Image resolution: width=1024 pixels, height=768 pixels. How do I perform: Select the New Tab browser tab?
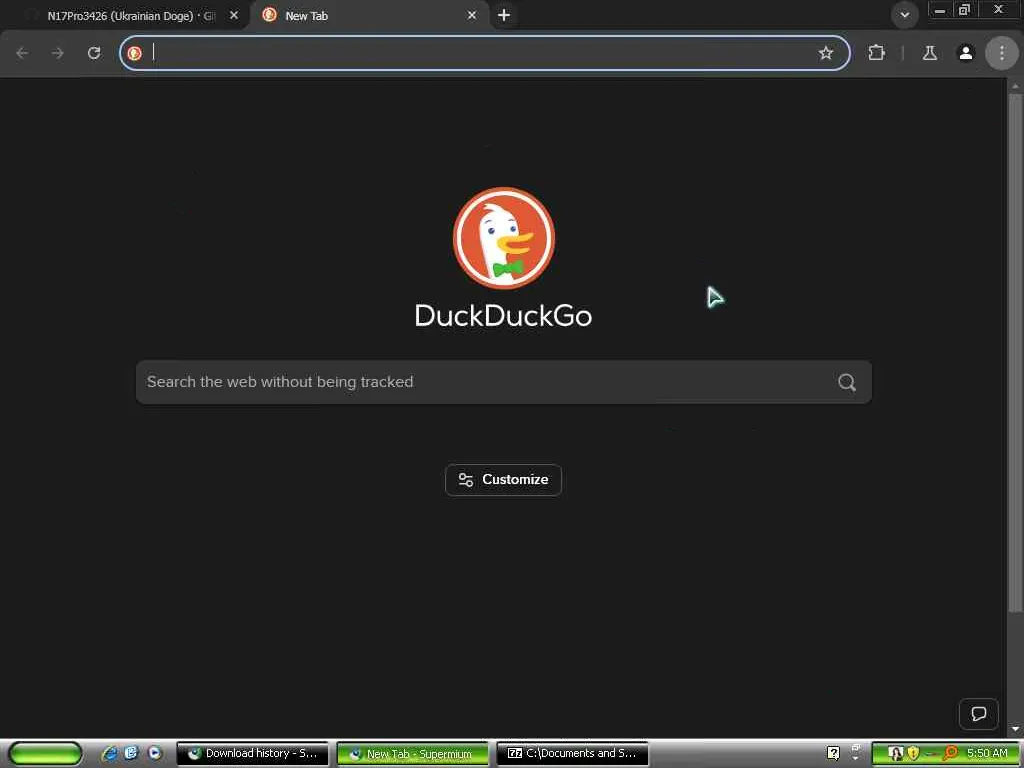[369, 16]
